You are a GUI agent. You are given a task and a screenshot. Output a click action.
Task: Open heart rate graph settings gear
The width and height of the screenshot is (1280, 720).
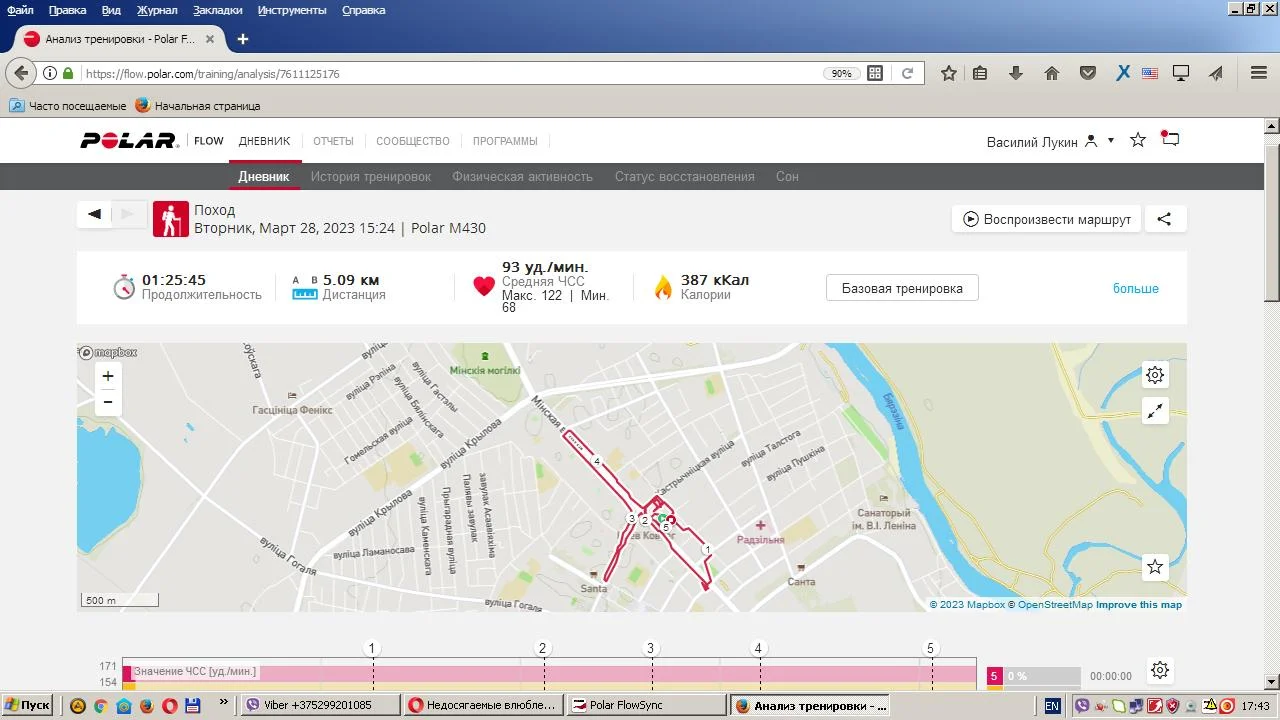pyautogui.click(x=1159, y=670)
